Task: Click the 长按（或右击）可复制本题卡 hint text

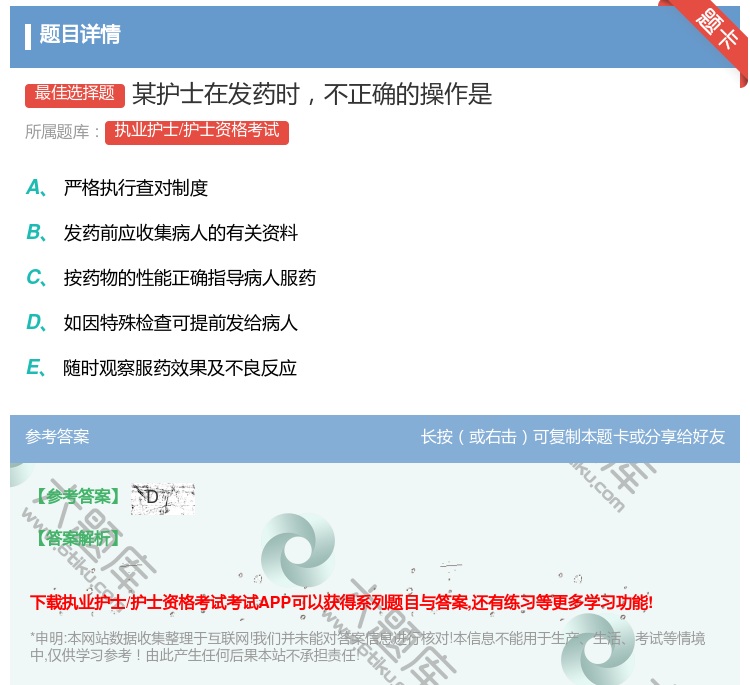Action: (x=573, y=437)
